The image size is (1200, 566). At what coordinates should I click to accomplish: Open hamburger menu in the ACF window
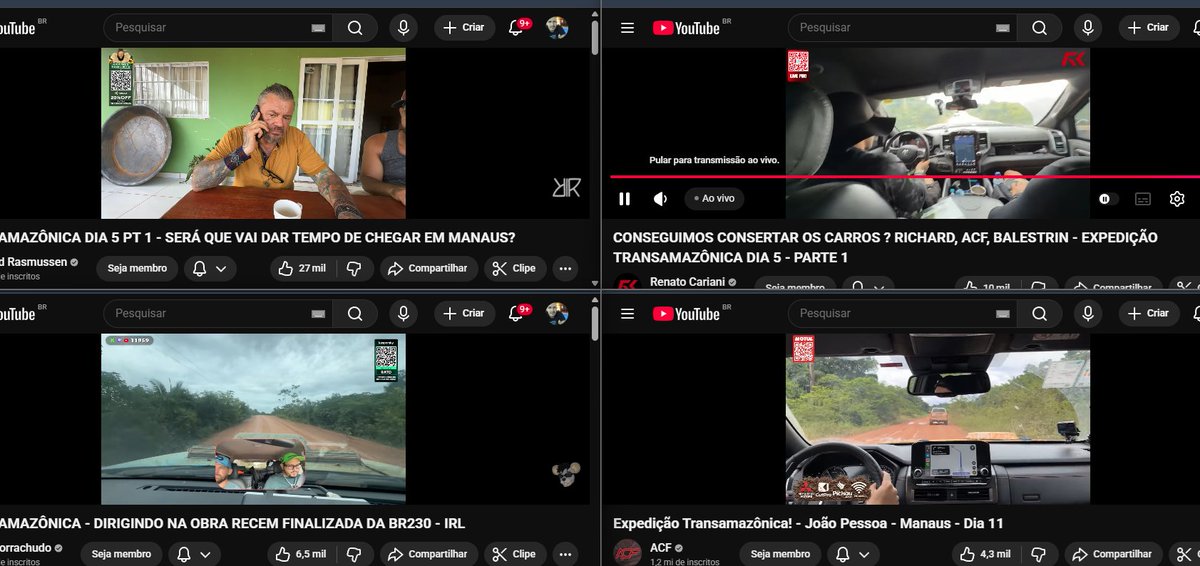click(627, 314)
